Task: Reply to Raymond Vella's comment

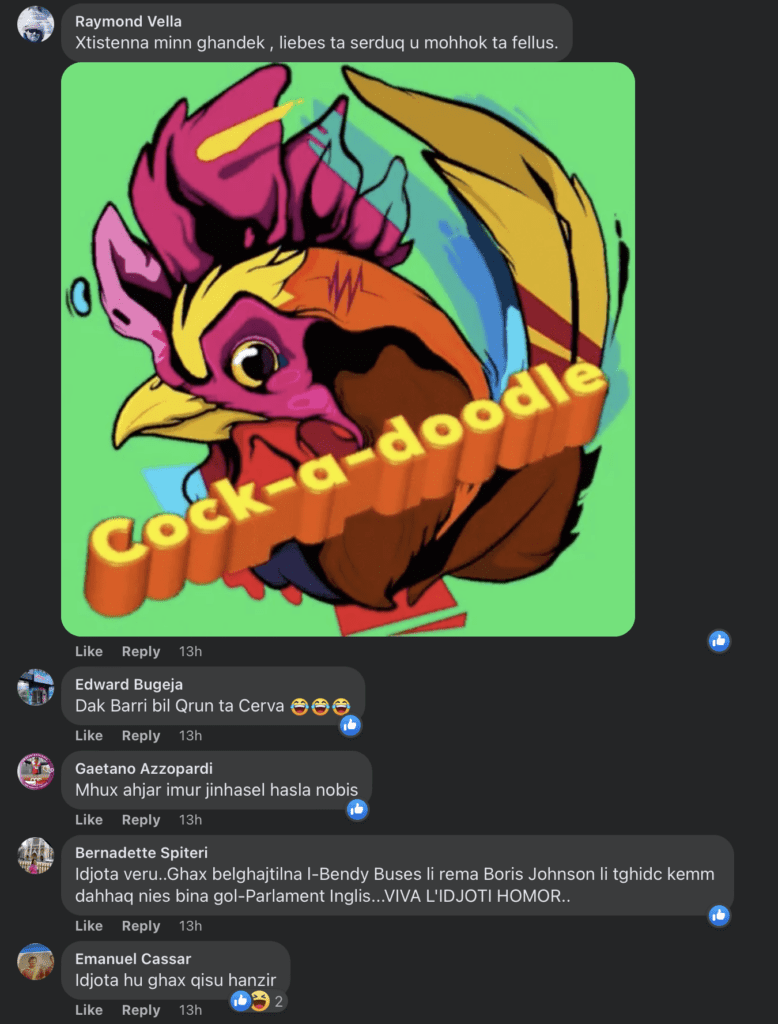Action: tap(140, 651)
